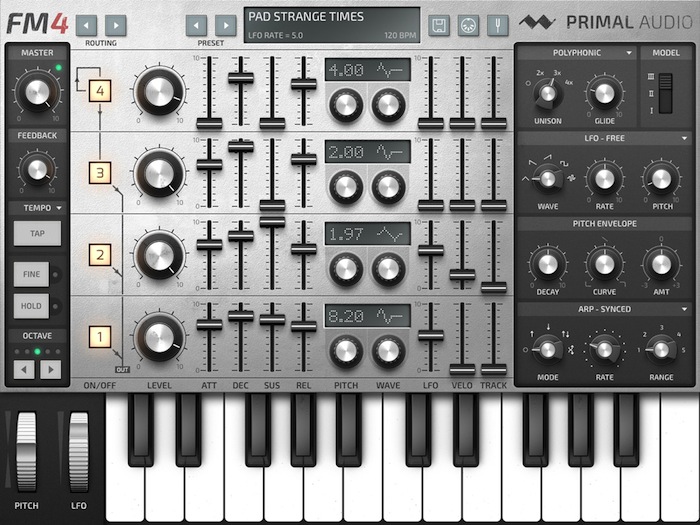Image resolution: width=700 pixels, height=525 pixels.
Task: Click operator 2 Wave knob
Action: click(x=388, y=269)
